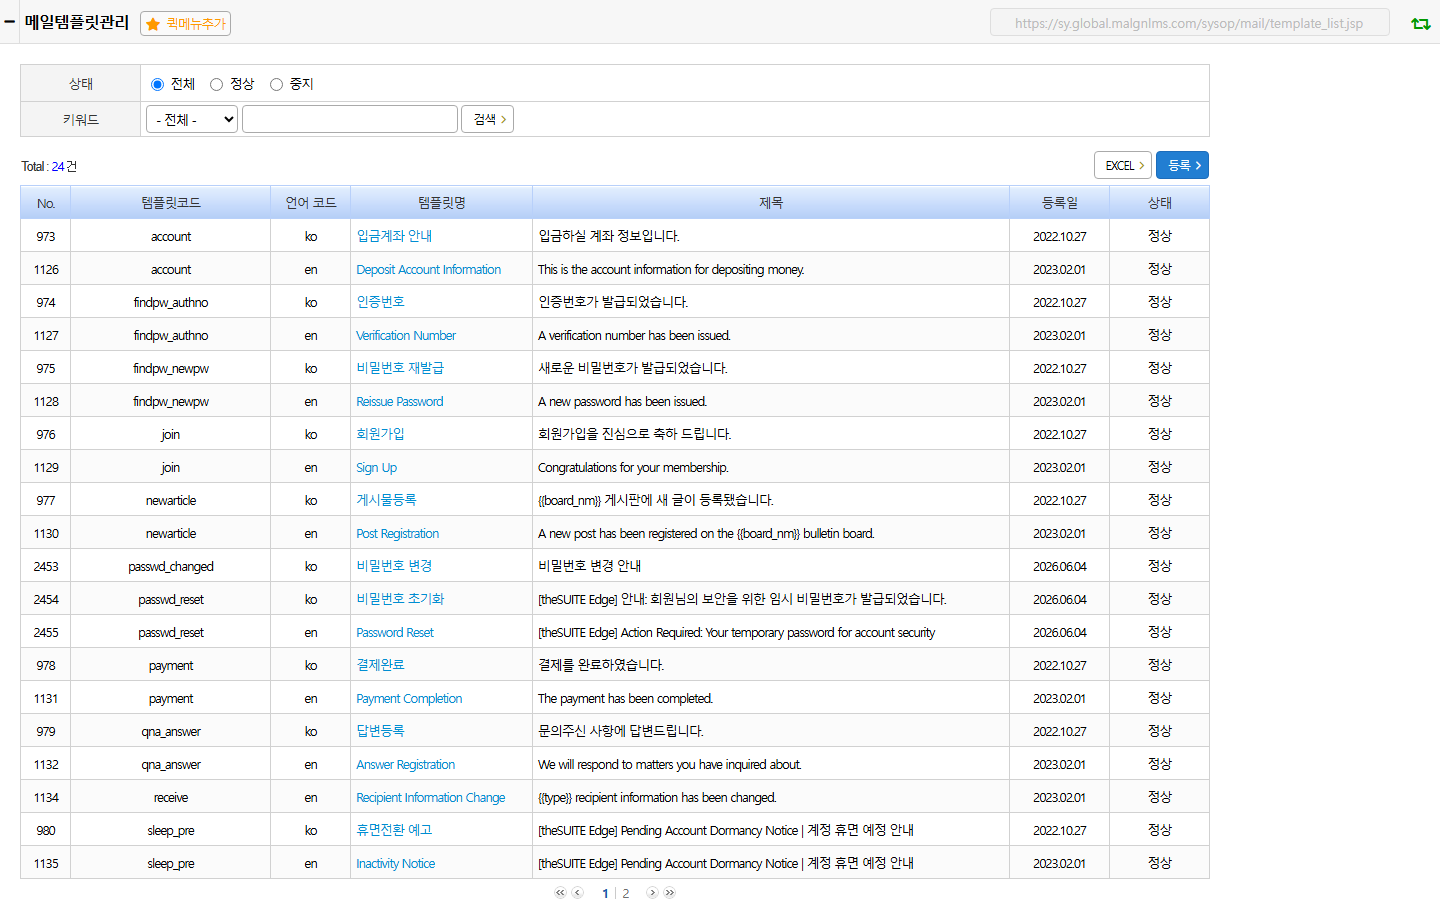
Task: Open the Password Reset template
Action: 395,632
